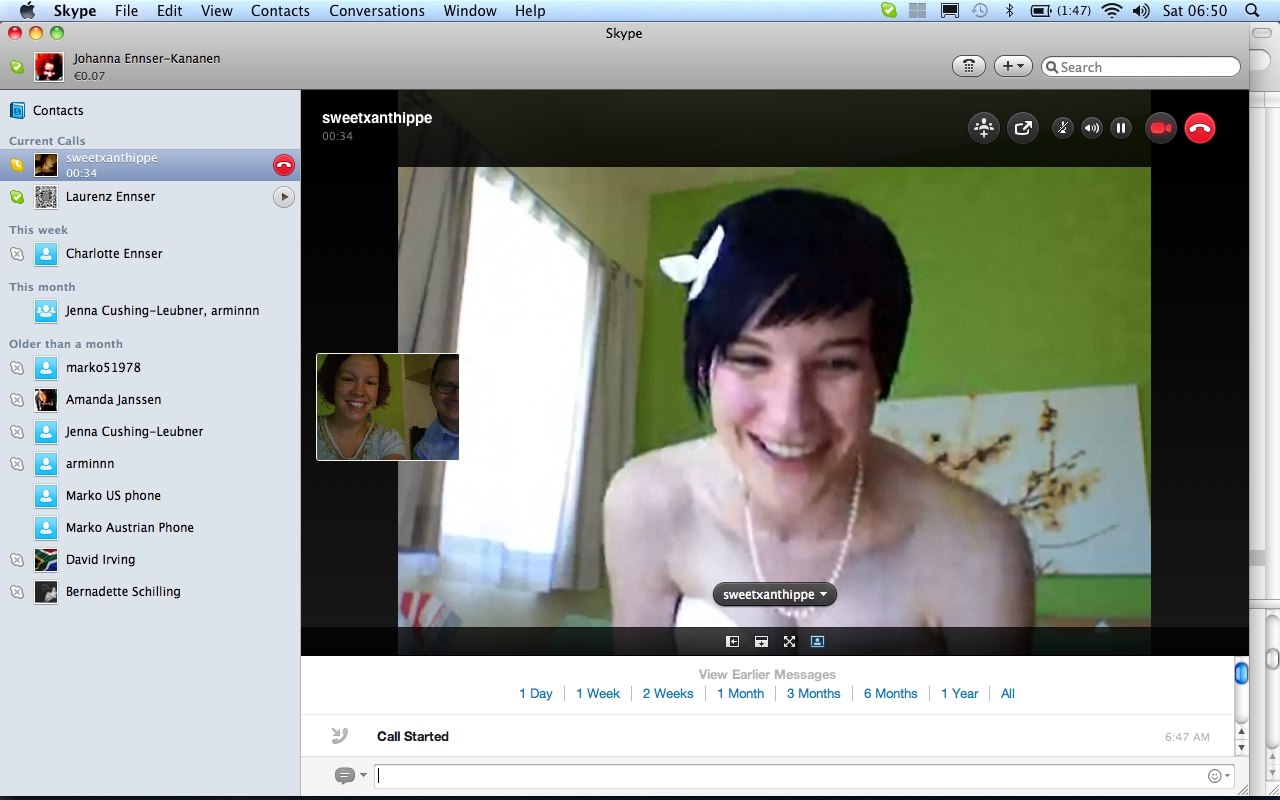This screenshot has width=1280, height=800.
Task: Show messages from 1 Day
Action: click(536, 694)
